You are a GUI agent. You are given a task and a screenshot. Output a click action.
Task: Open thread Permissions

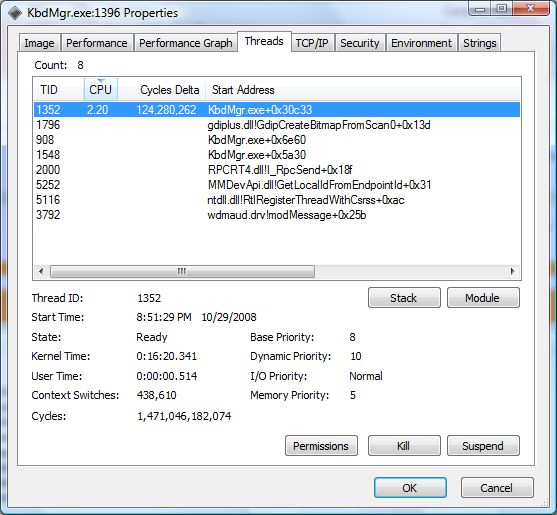click(321, 446)
